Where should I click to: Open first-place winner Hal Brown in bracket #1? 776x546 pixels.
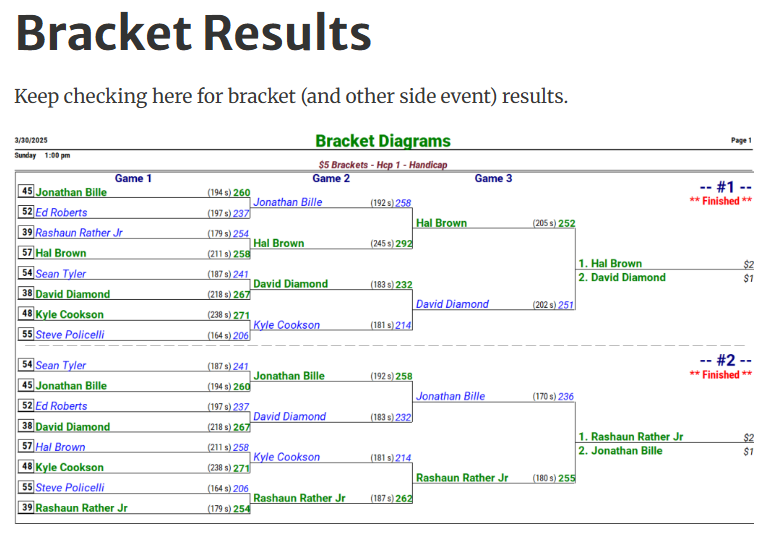coord(615,264)
